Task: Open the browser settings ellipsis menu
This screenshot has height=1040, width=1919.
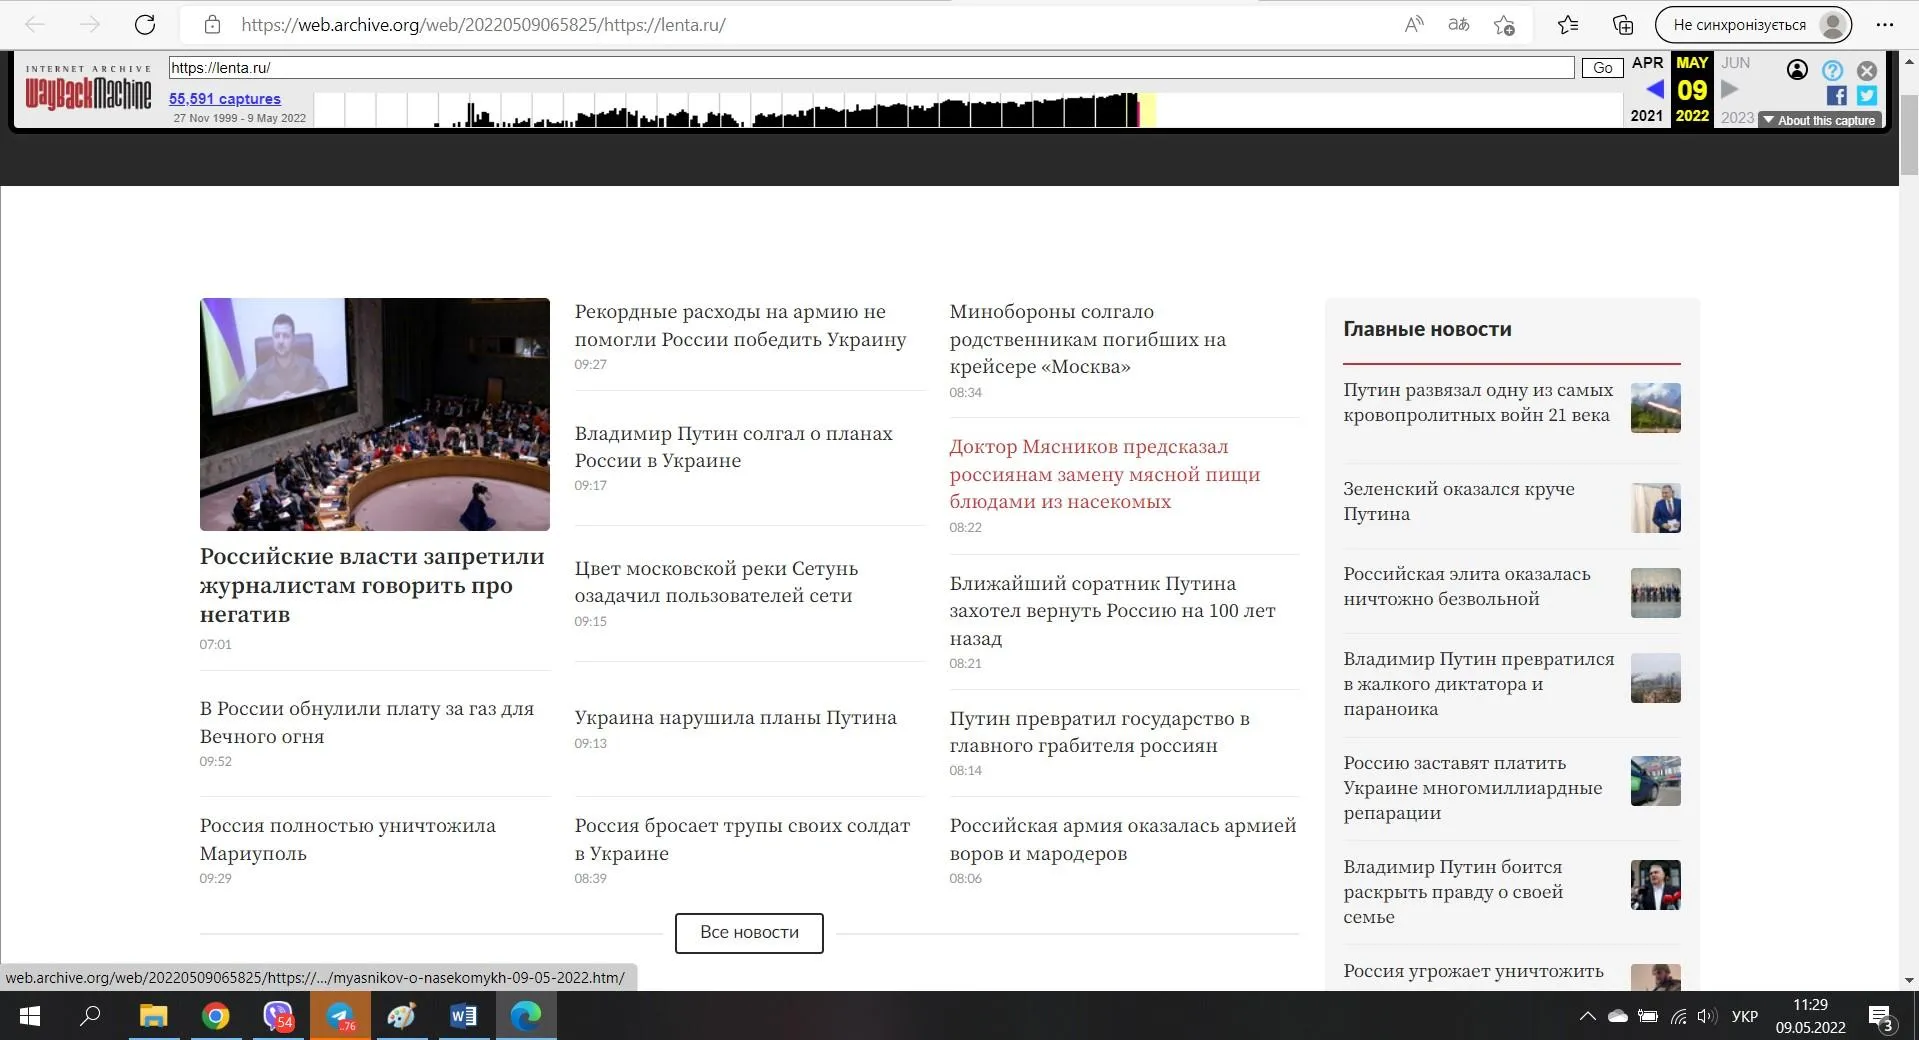Action: (1885, 25)
